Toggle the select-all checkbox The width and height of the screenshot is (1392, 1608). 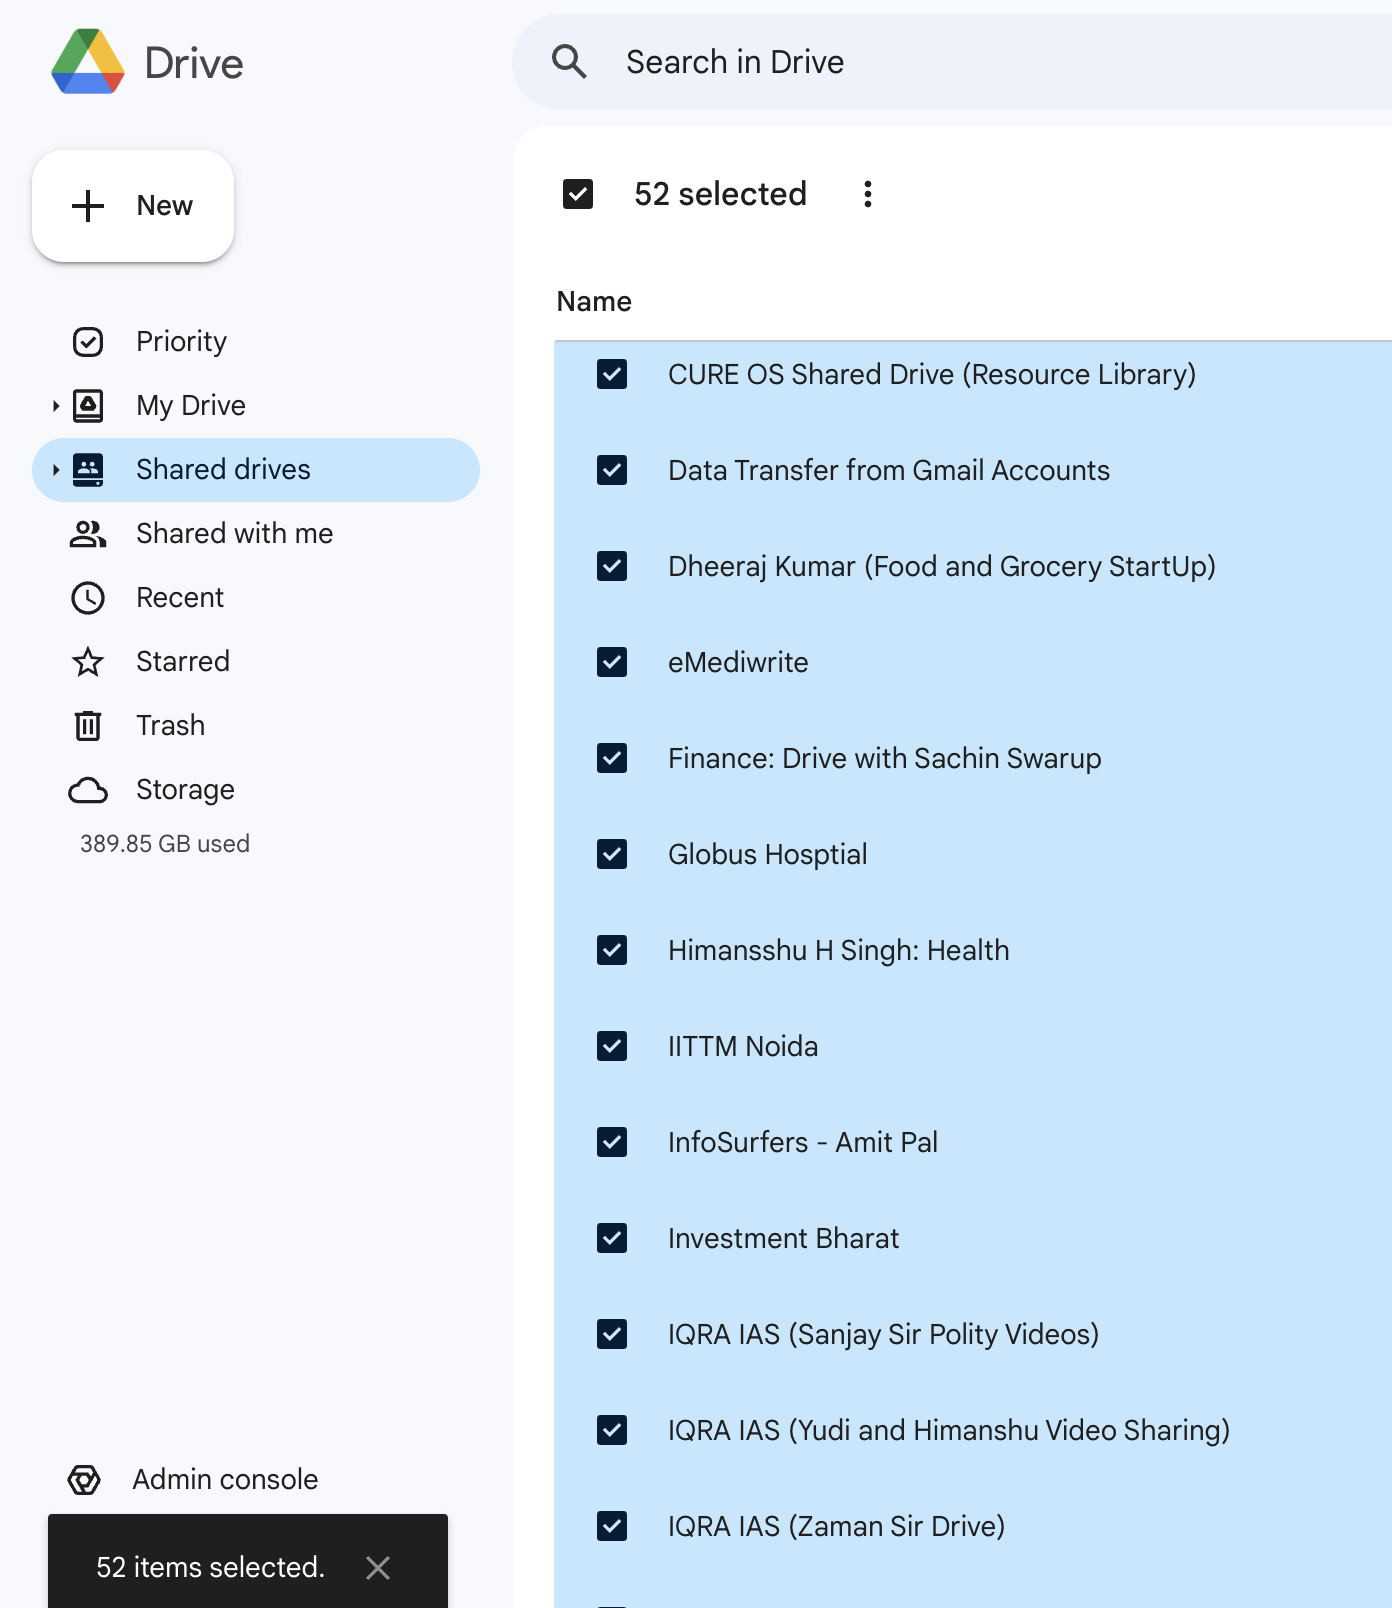(578, 194)
